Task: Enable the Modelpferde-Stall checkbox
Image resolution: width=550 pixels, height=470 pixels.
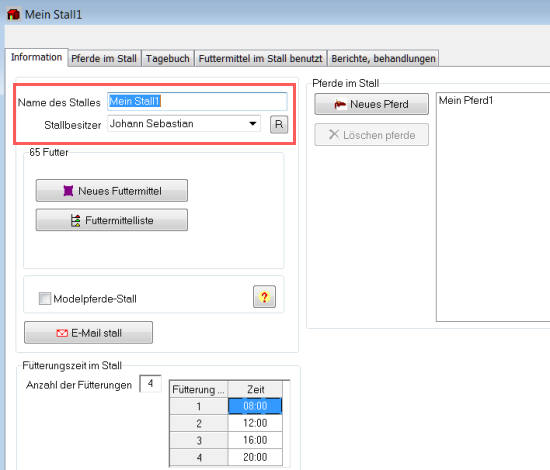Action: click(x=45, y=298)
